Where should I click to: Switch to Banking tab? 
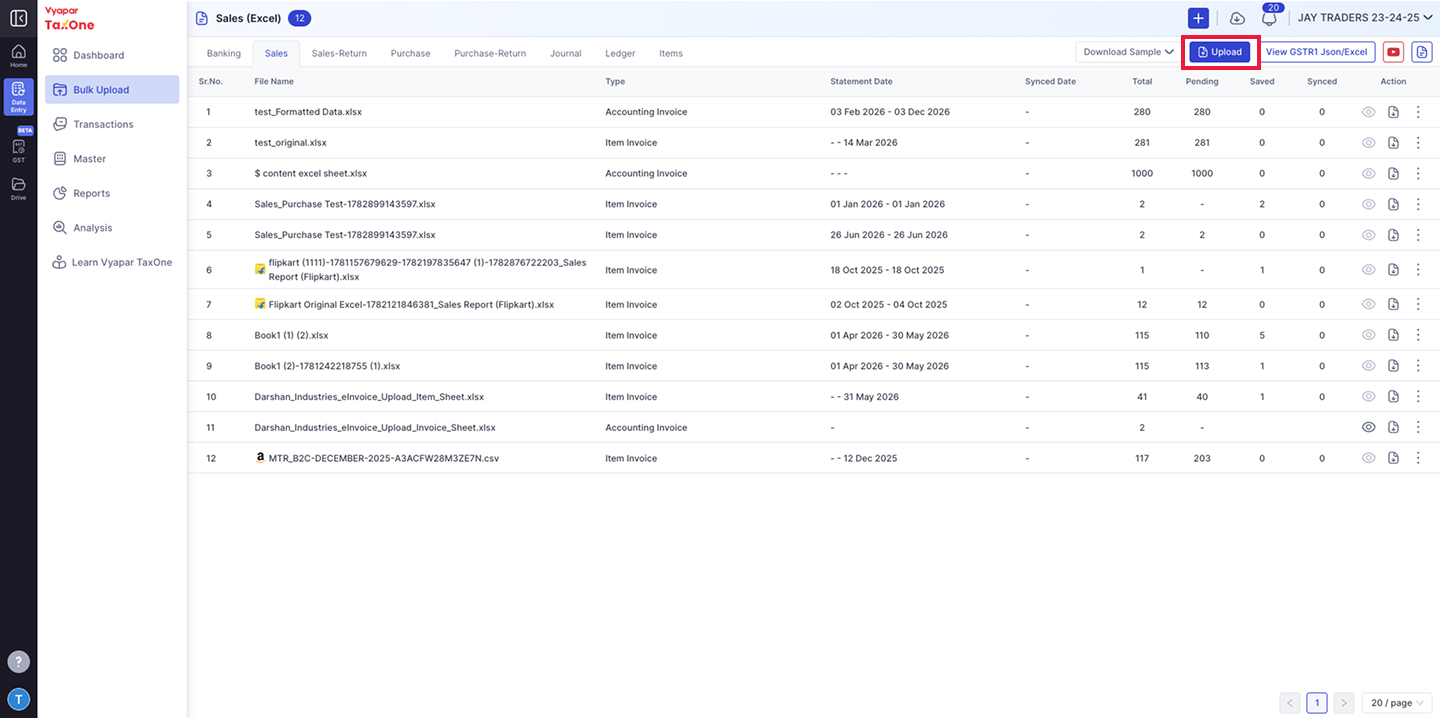pos(224,53)
